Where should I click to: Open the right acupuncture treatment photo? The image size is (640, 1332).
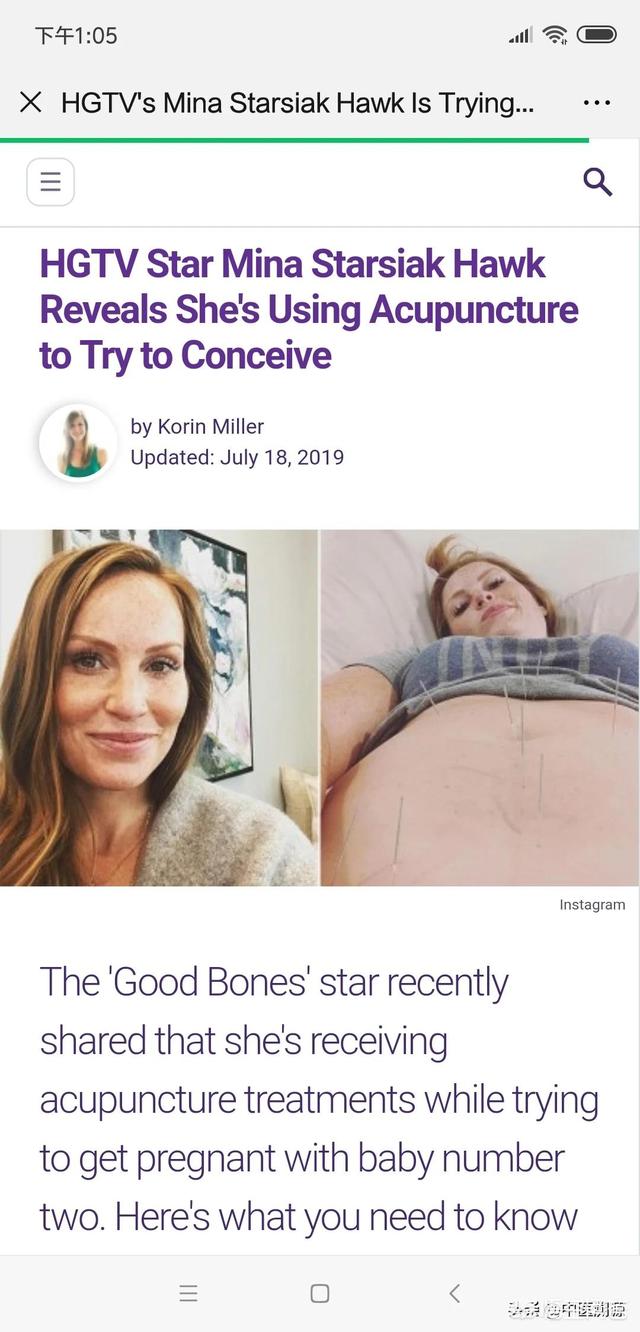480,707
